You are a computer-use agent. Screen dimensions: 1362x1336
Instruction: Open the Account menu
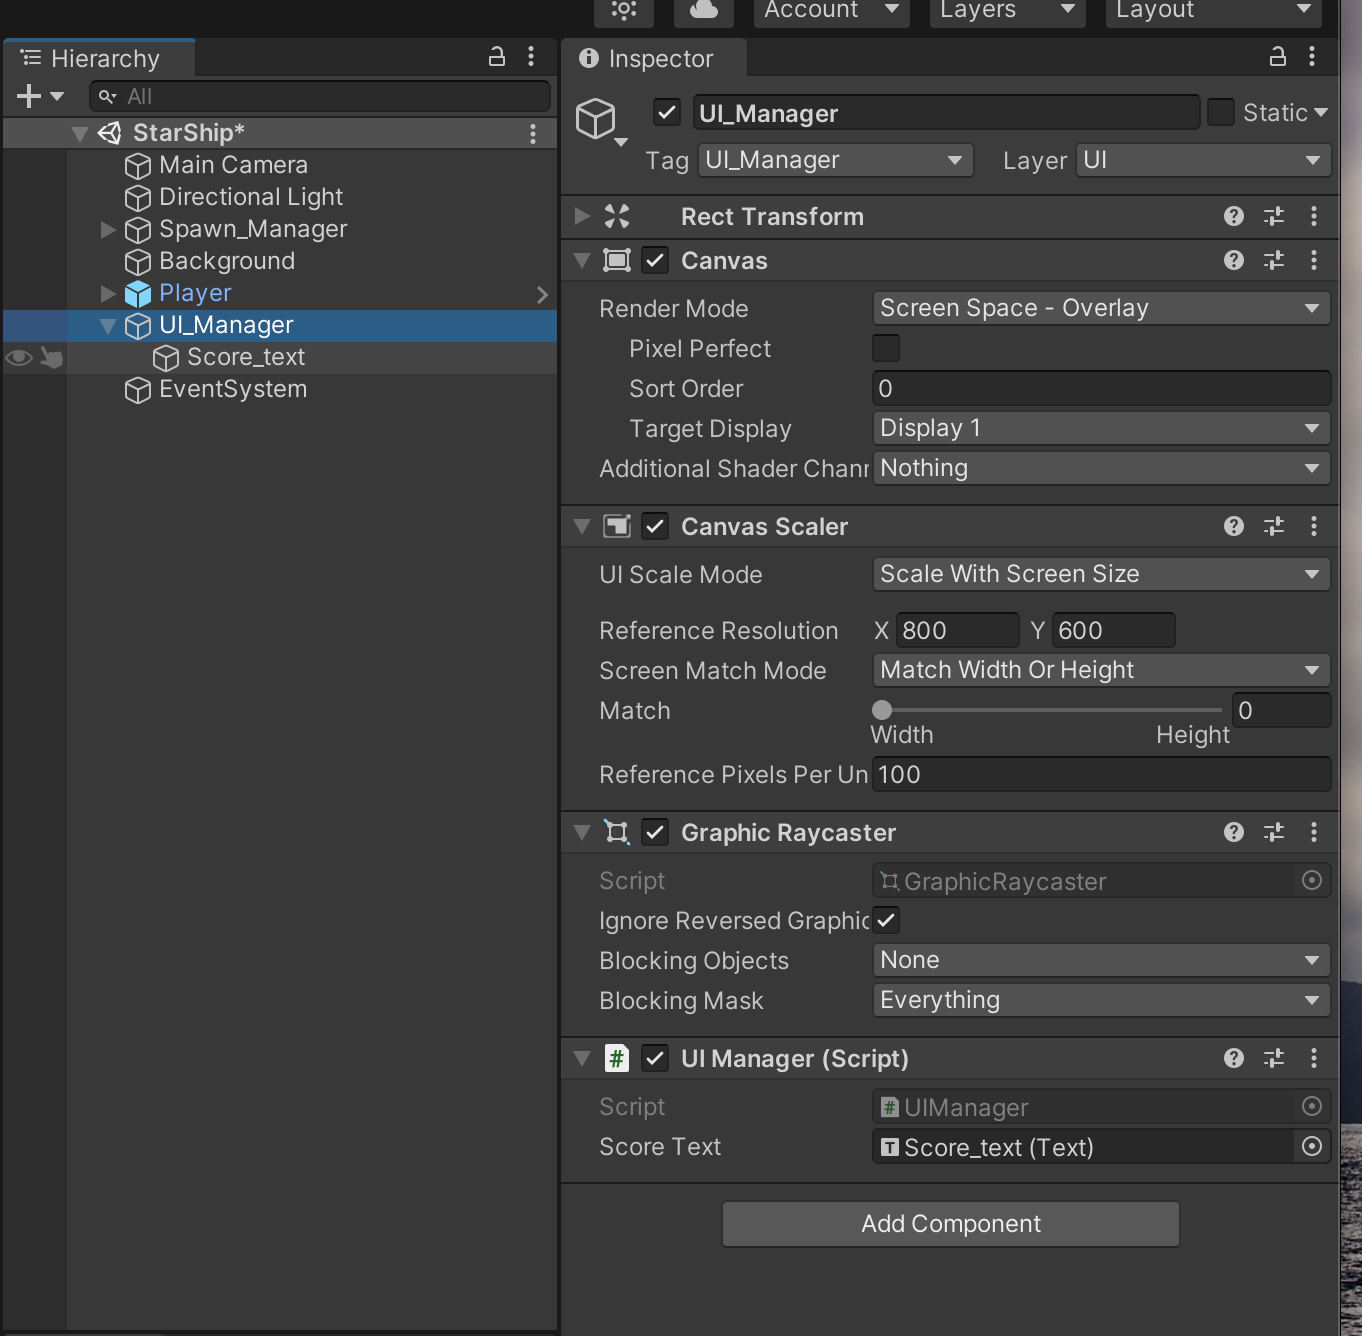(830, 12)
